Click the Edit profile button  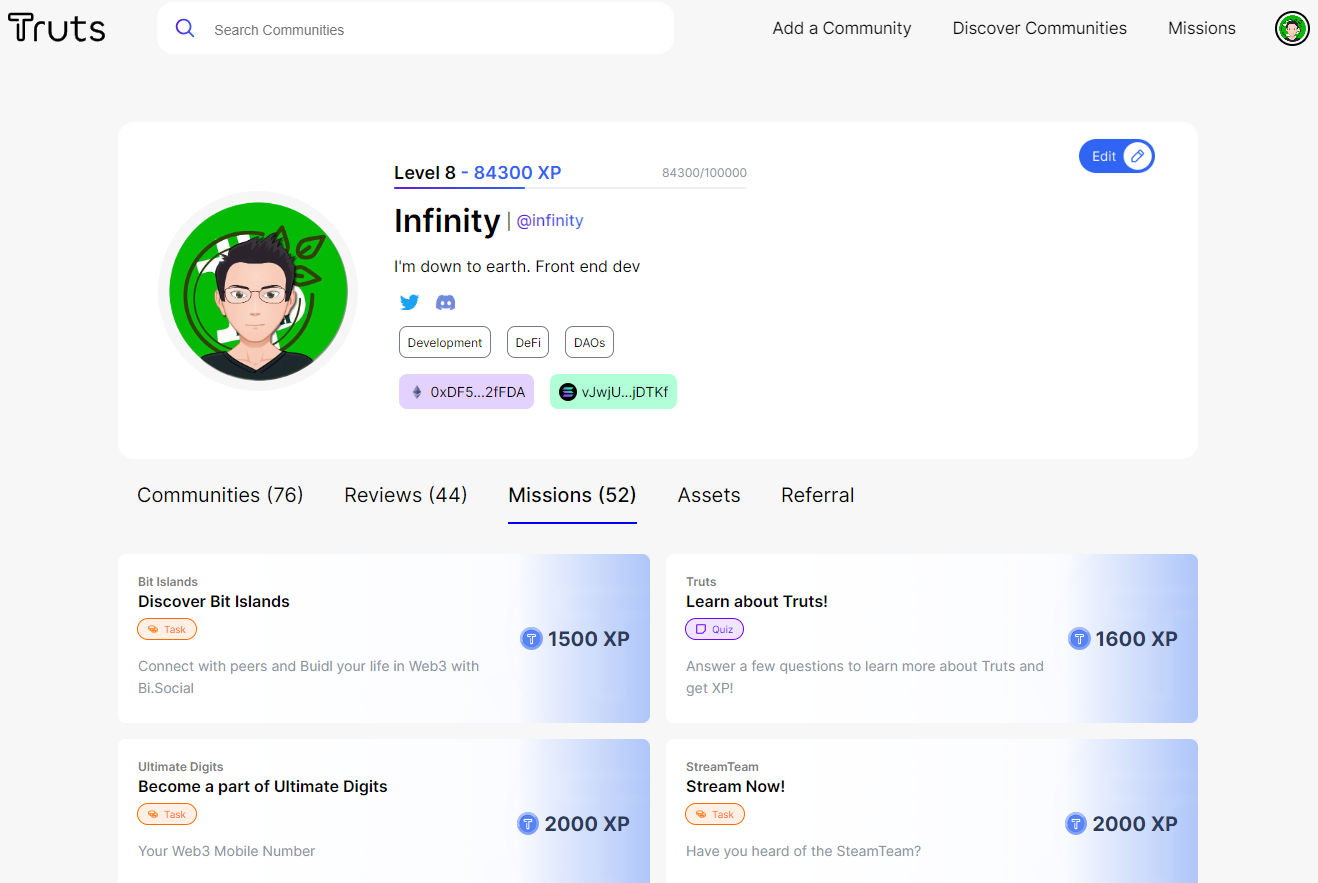(x=1117, y=156)
